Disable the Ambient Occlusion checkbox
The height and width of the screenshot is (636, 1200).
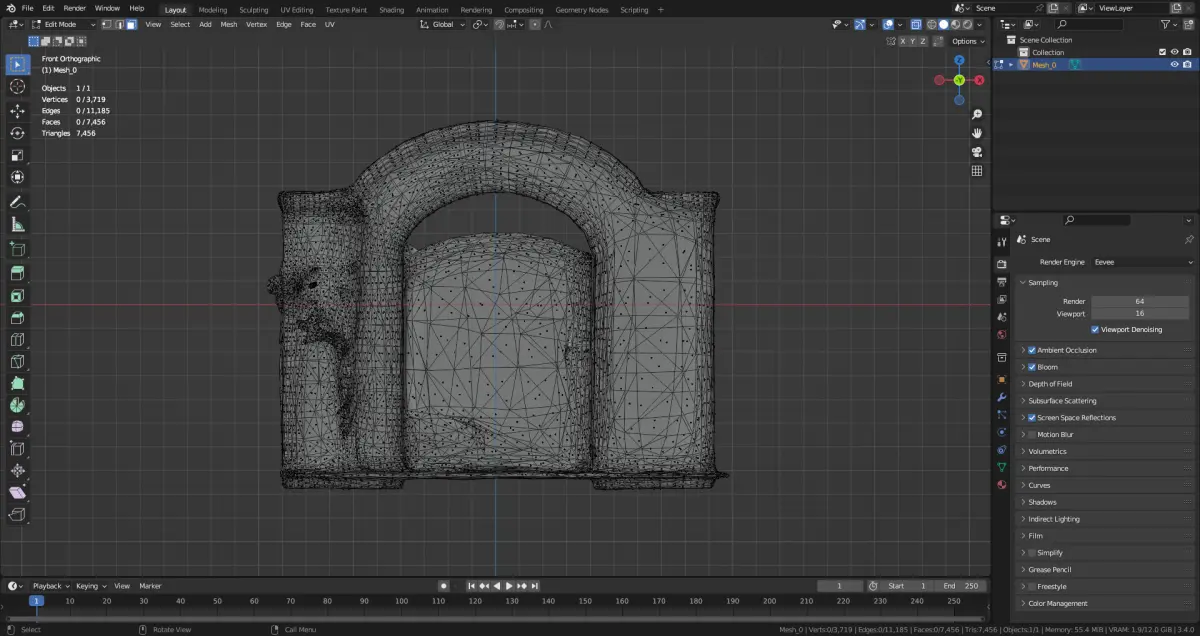tap(1032, 350)
